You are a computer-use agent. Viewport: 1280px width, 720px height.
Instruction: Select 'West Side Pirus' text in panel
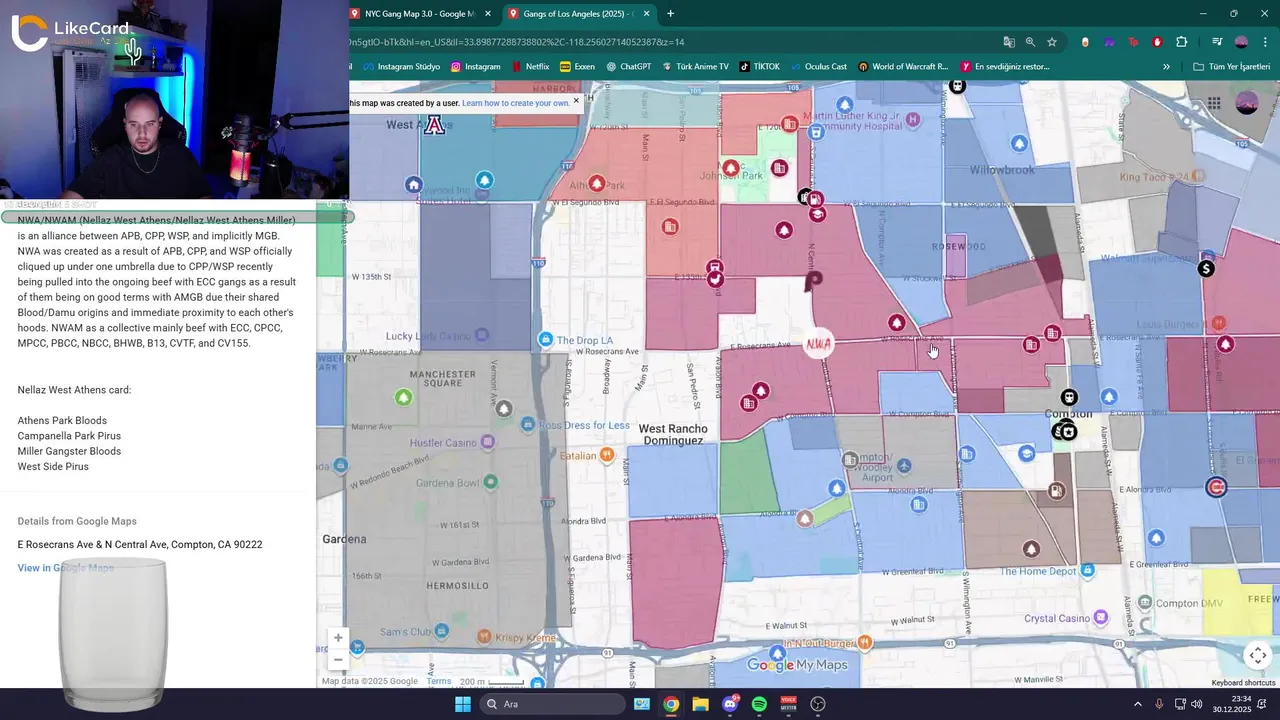click(53, 467)
